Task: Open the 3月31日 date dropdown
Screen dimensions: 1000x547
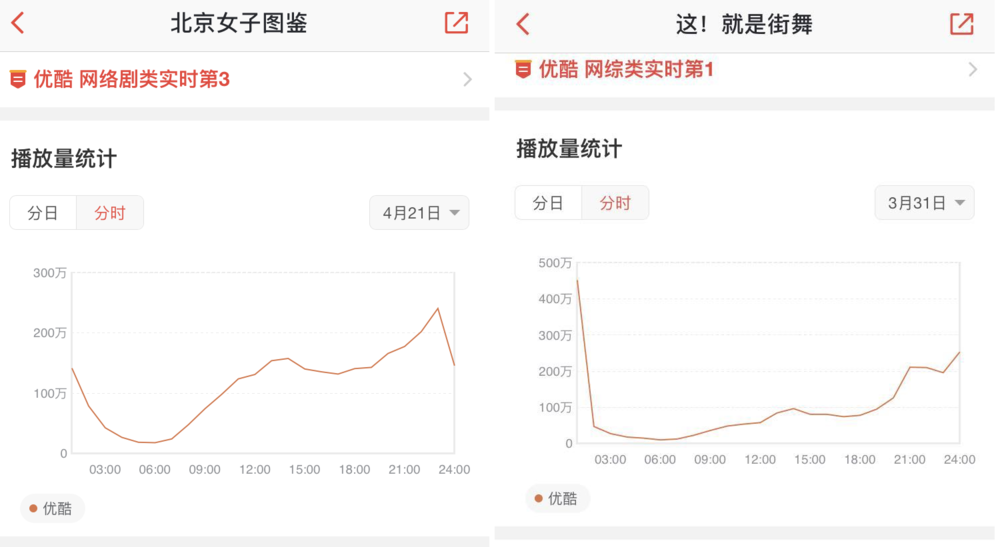Action: click(925, 203)
